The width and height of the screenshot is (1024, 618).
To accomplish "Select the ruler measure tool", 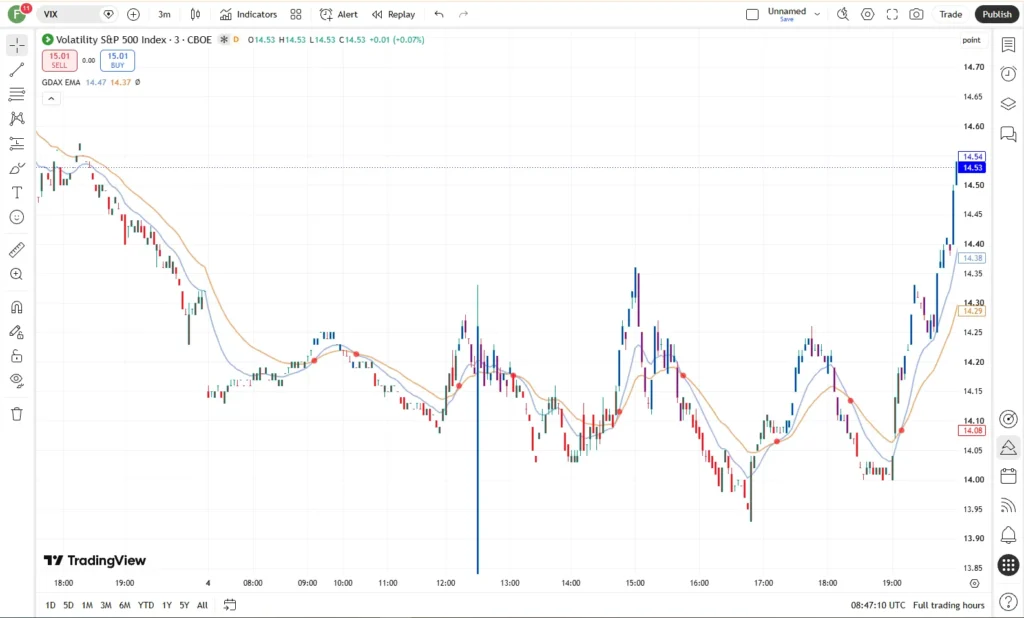I will click(x=17, y=250).
